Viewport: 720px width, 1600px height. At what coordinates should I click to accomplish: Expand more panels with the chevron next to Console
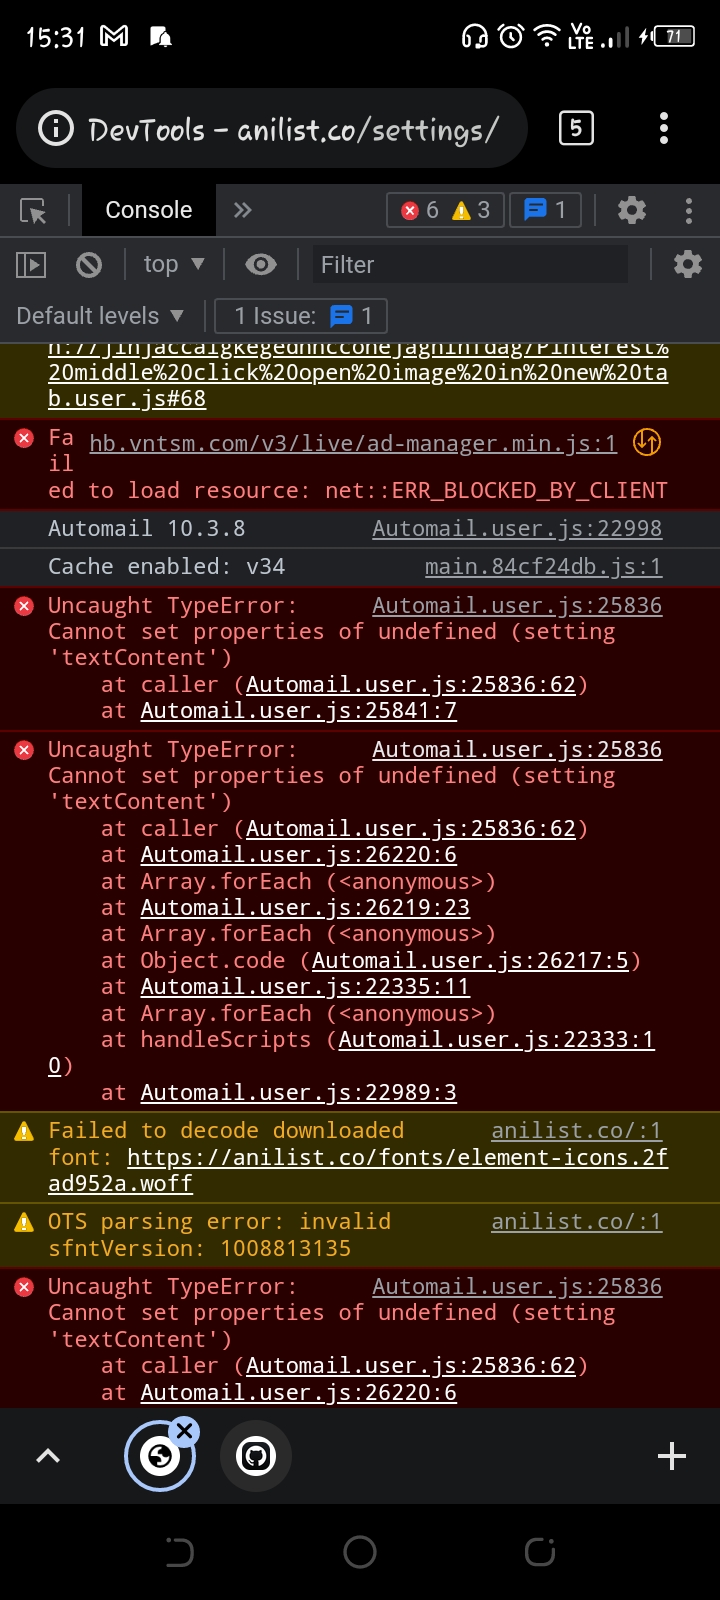[241, 209]
